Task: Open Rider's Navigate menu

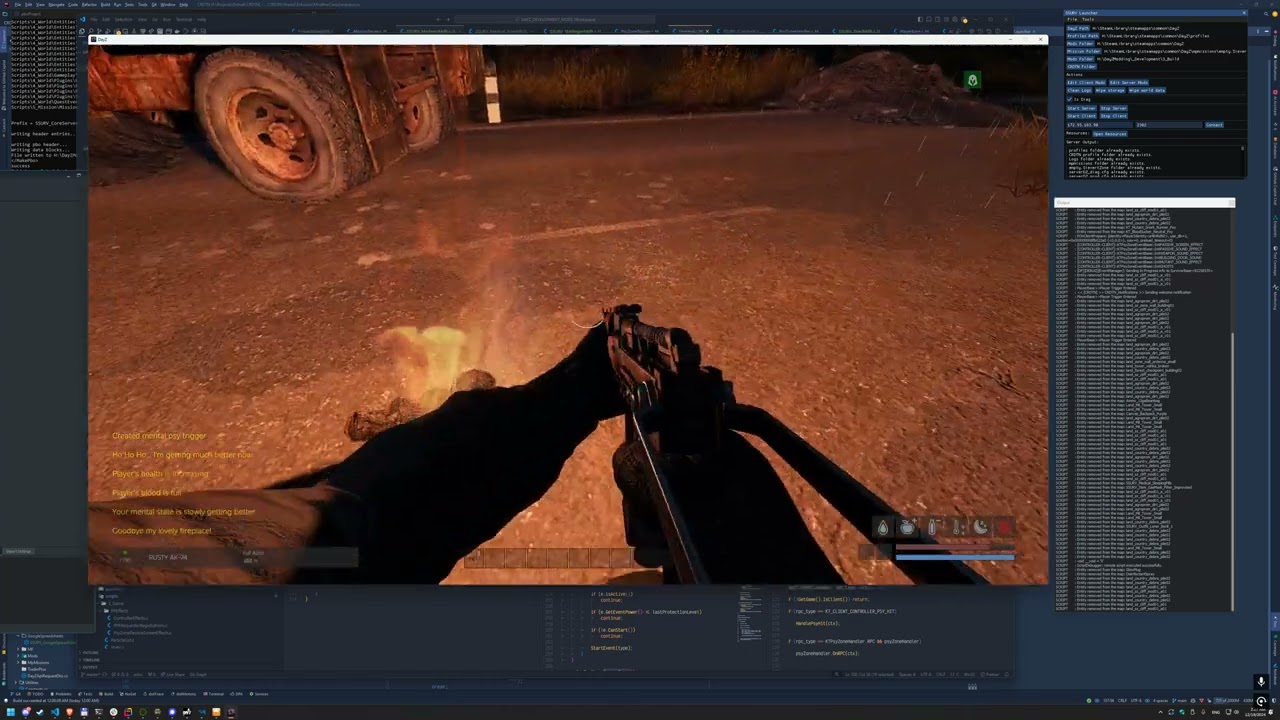Action: 56,5
